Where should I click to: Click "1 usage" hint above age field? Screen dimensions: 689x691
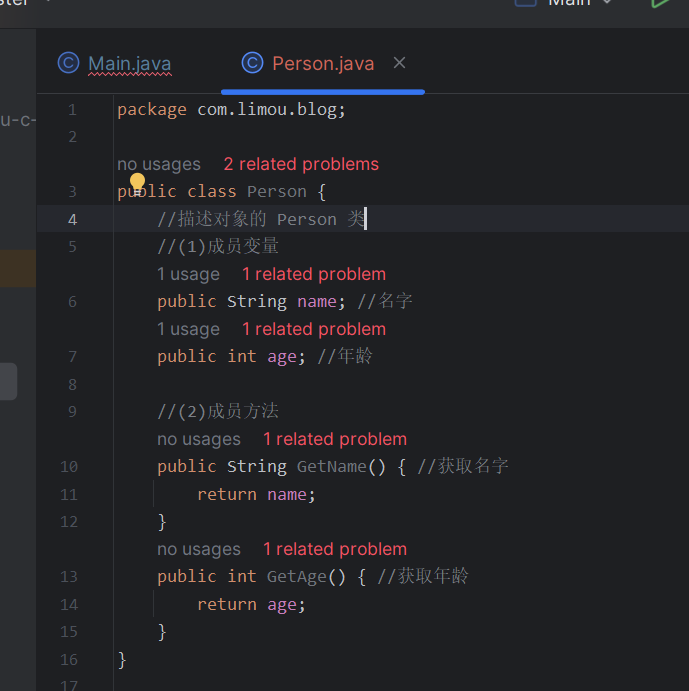coord(188,329)
